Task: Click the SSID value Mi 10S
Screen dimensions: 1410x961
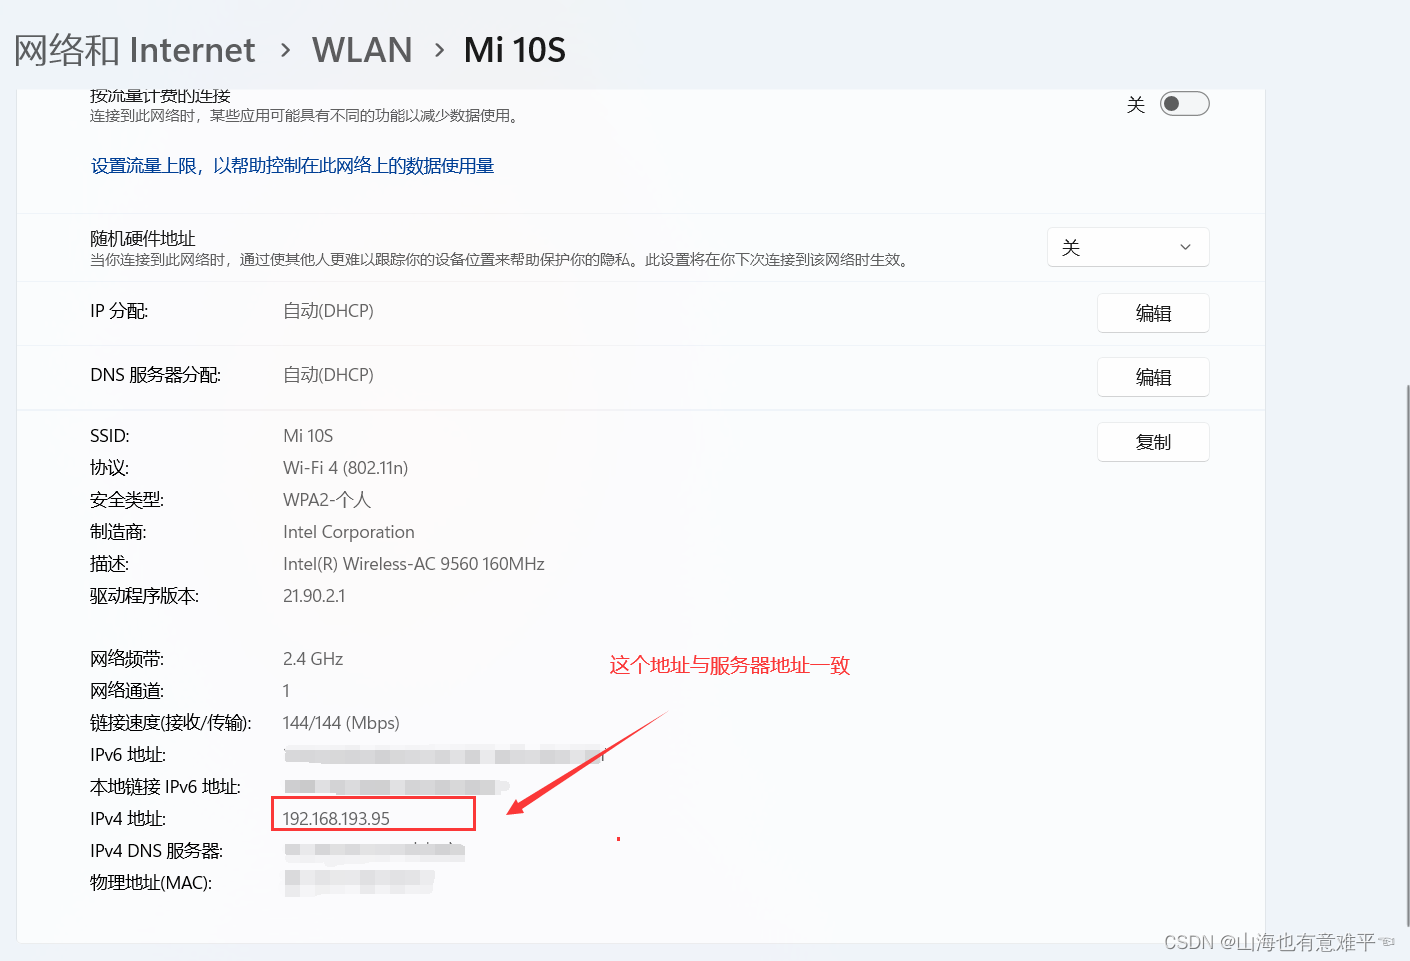Action: click(307, 435)
